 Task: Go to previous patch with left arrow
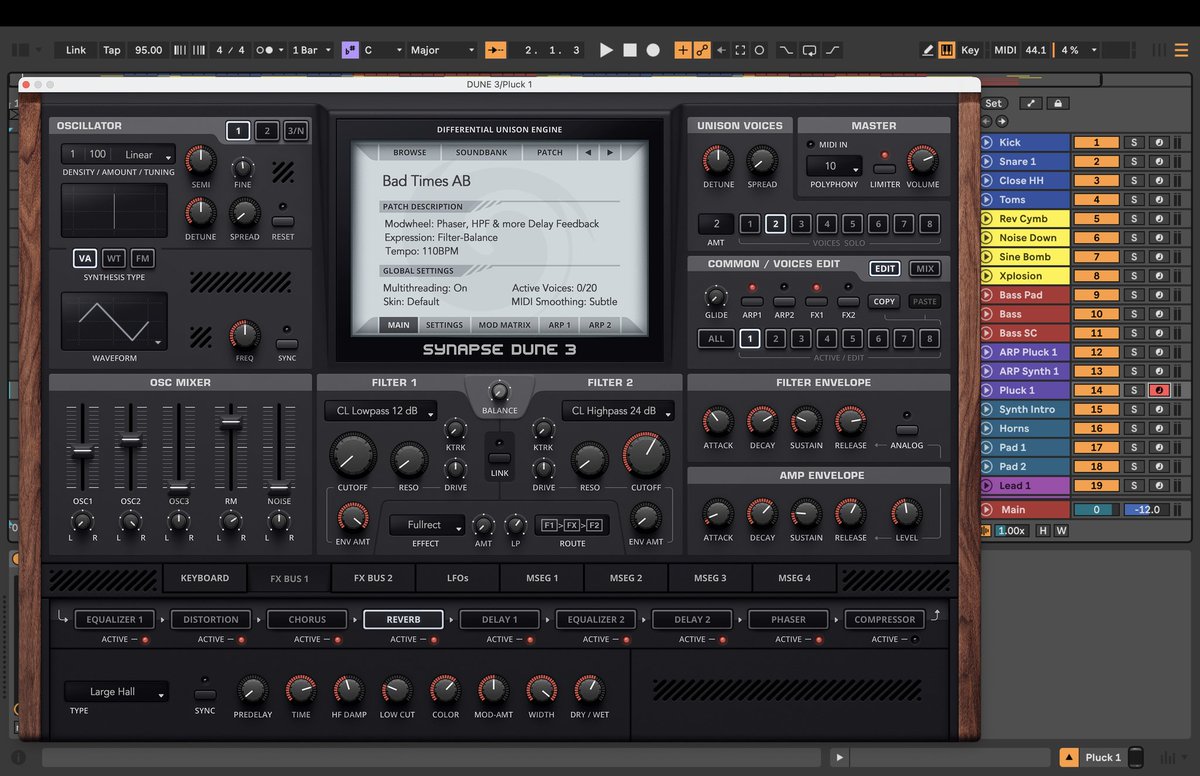pyautogui.click(x=588, y=152)
